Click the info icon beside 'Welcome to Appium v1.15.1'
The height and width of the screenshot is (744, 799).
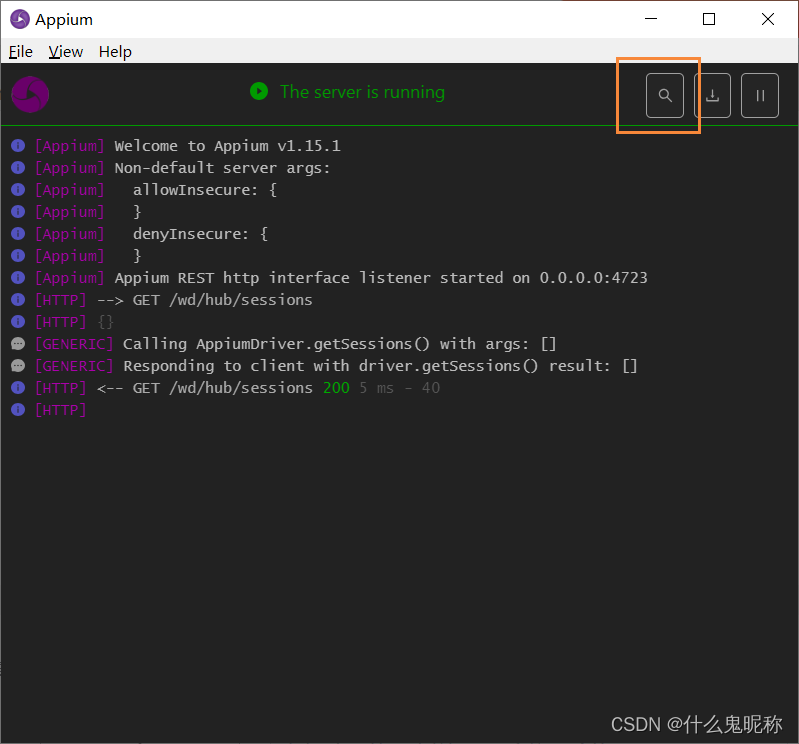pos(18,146)
